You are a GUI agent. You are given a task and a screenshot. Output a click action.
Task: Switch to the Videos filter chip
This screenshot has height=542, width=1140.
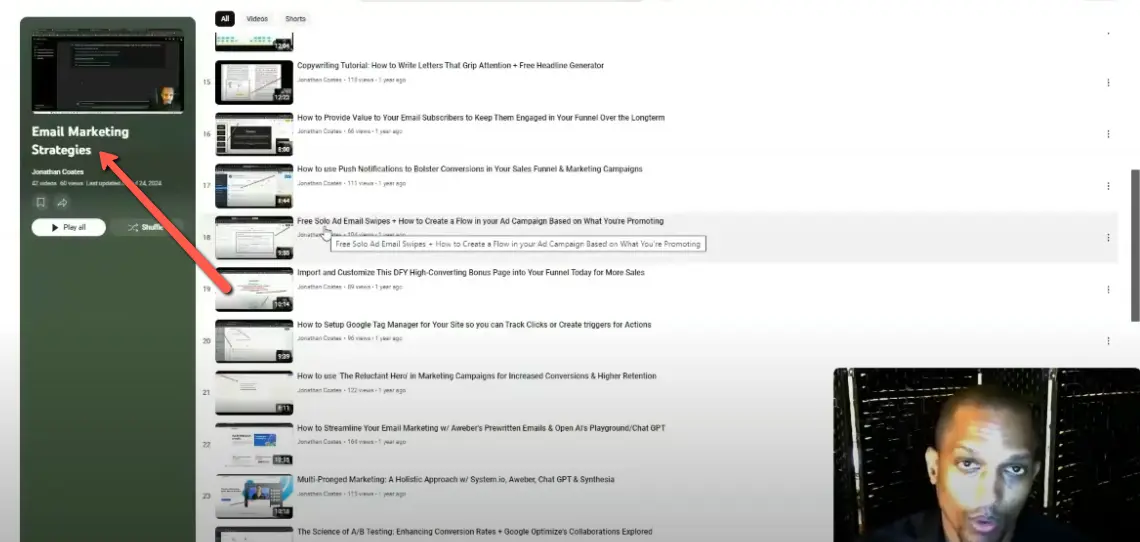point(257,19)
